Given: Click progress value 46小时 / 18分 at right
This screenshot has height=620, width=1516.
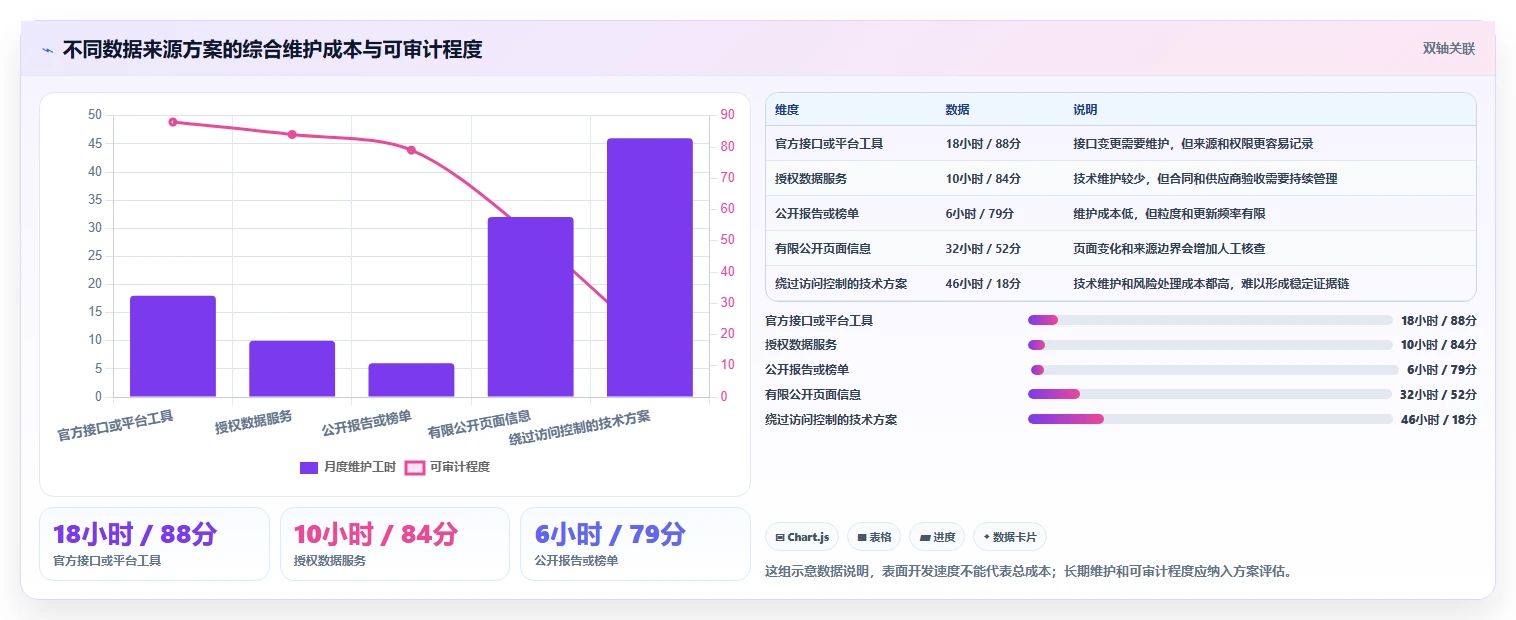Looking at the screenshot, I should point(1438,420).
